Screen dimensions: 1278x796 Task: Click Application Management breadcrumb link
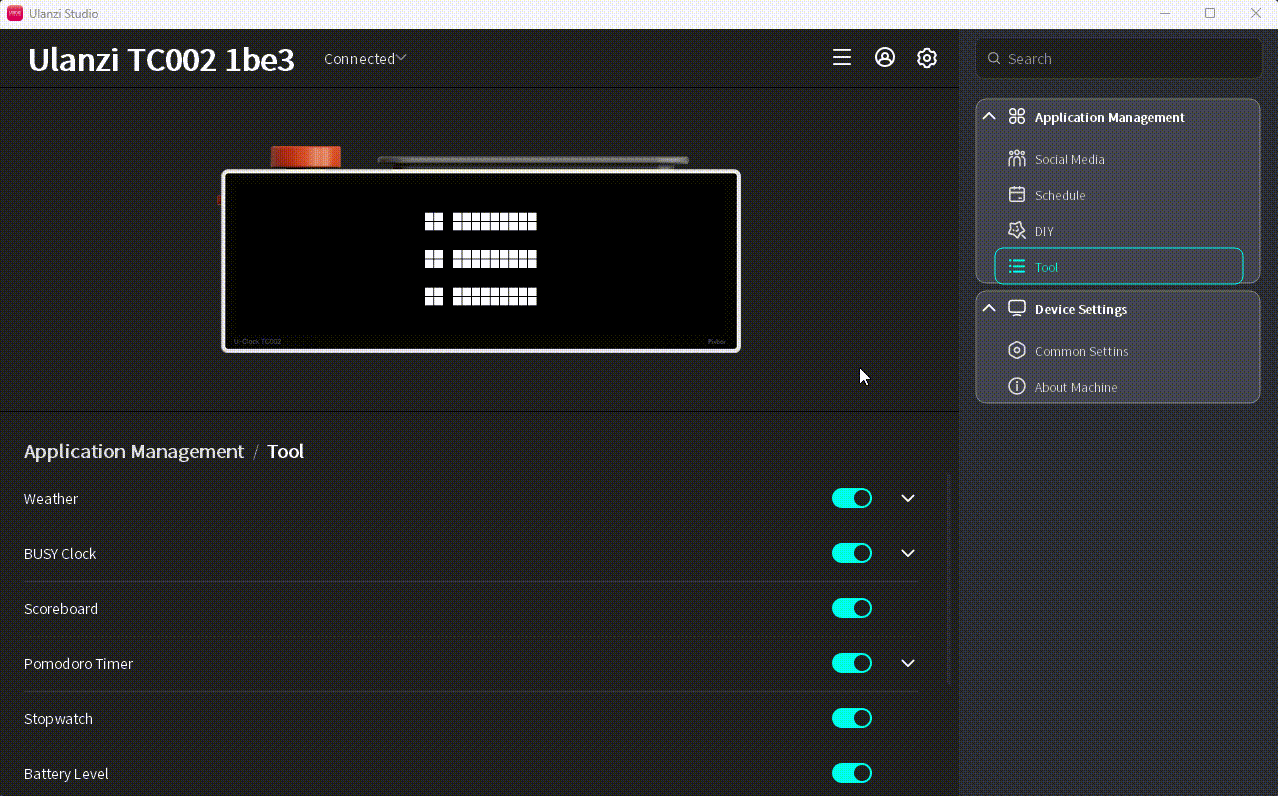click(x=134, y=451)
